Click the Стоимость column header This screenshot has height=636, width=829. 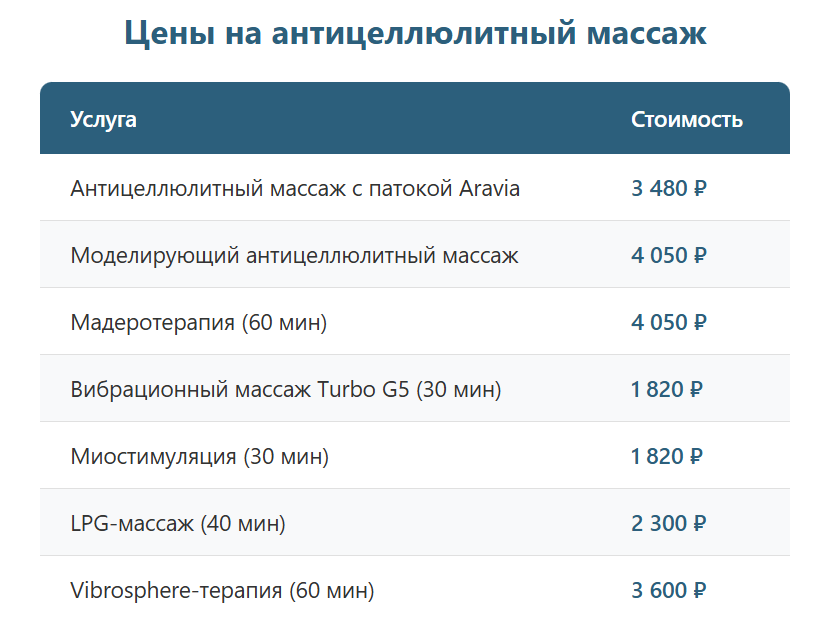687,119
